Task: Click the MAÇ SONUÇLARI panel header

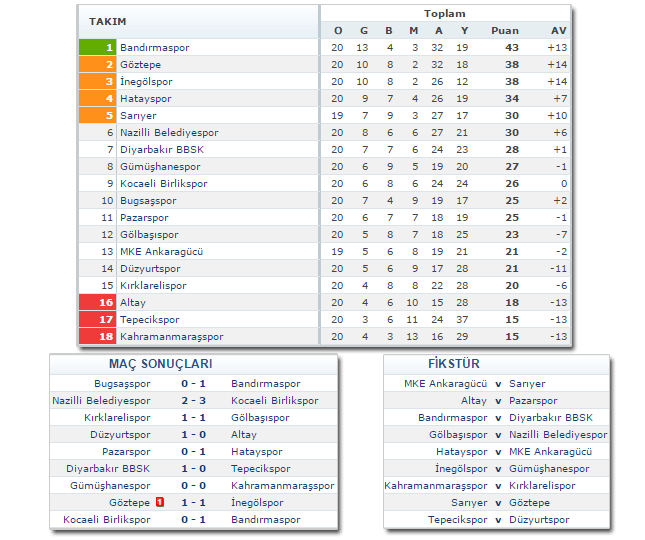Action: (x=160, y=364)
